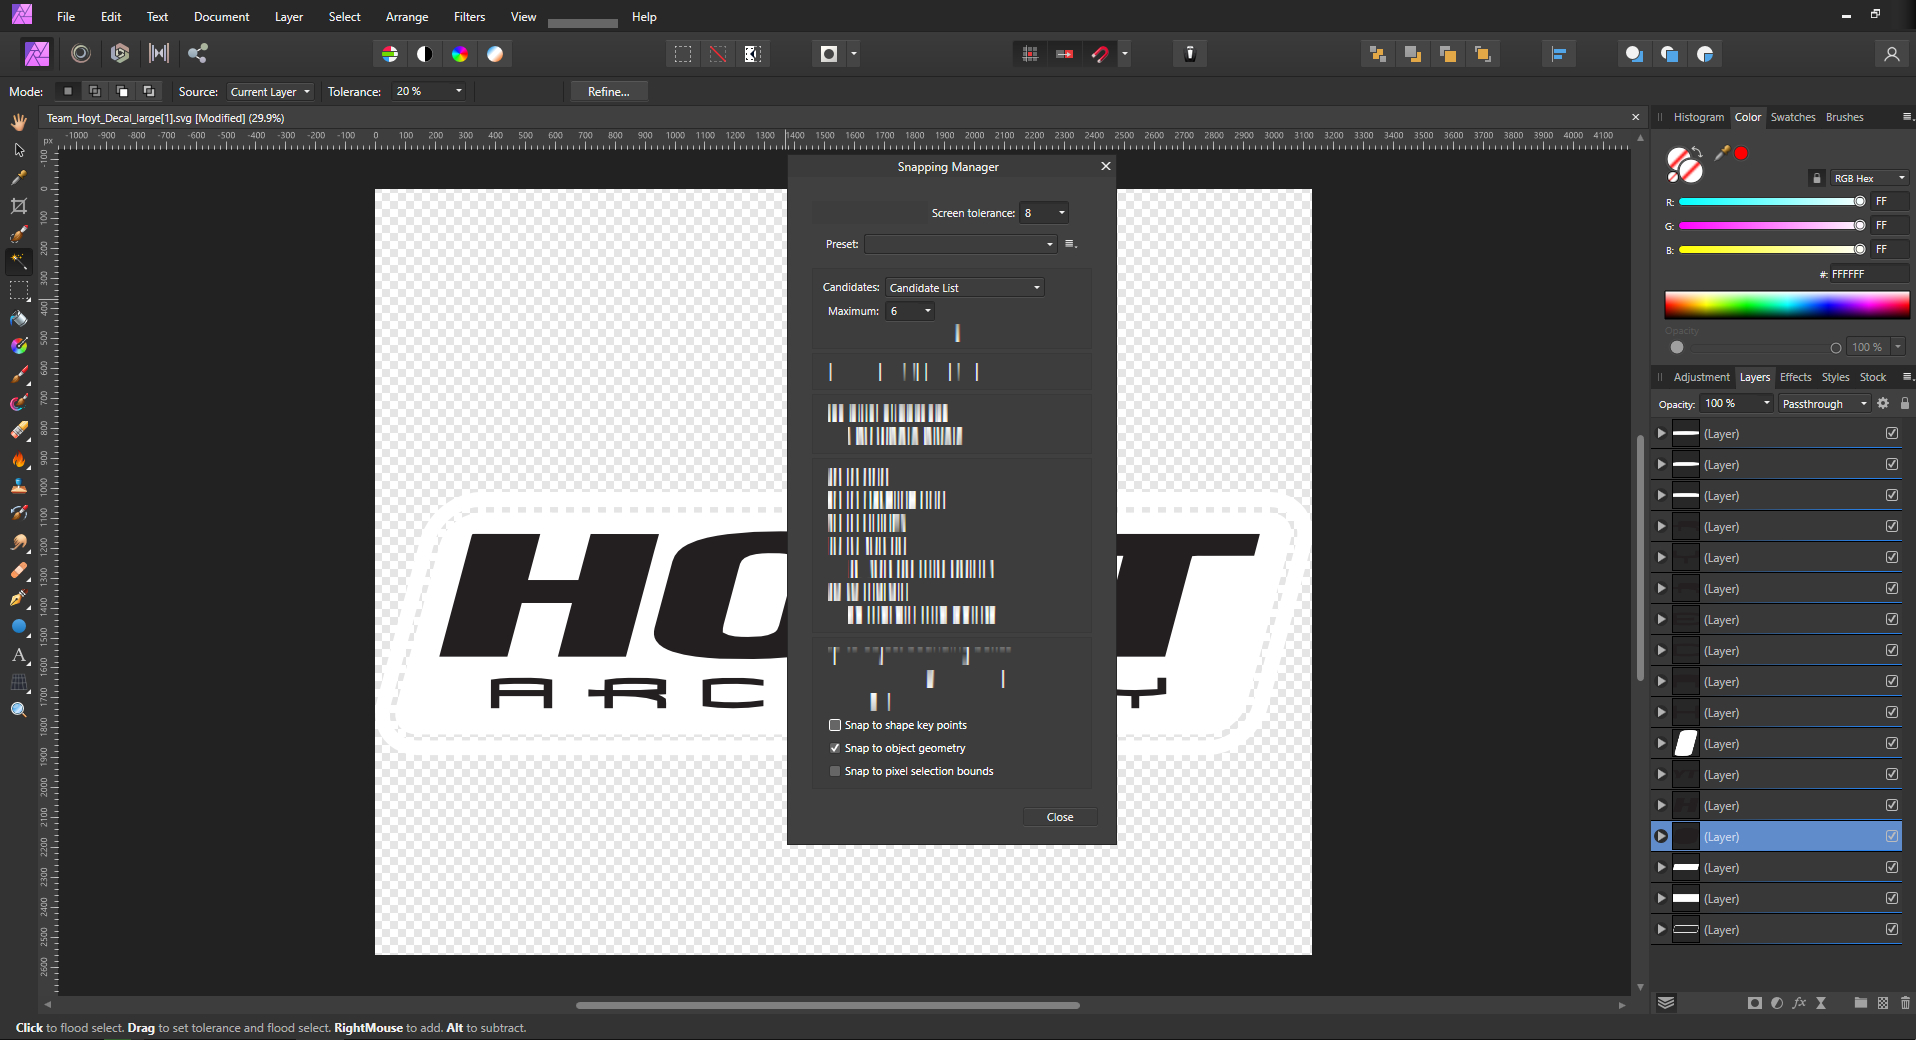Switch to the Effects tab
Image resolution: width=1916 pixels, height=1040 pixels.
[1796, 377]
